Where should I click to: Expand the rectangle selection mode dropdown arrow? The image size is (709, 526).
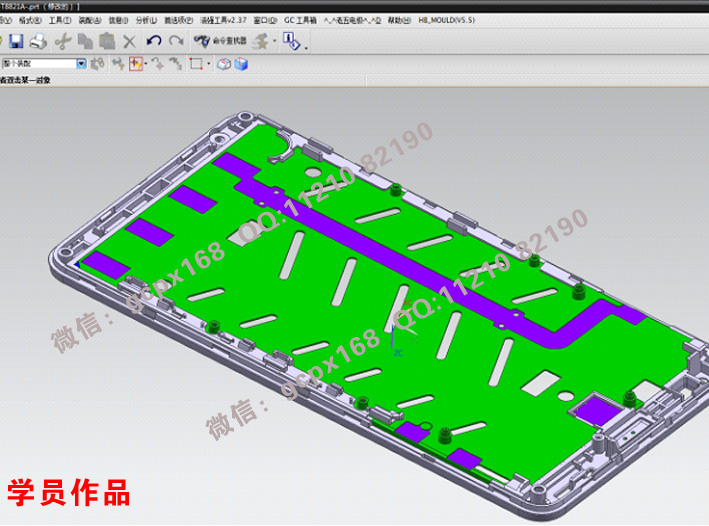click(x=209, y=64)
